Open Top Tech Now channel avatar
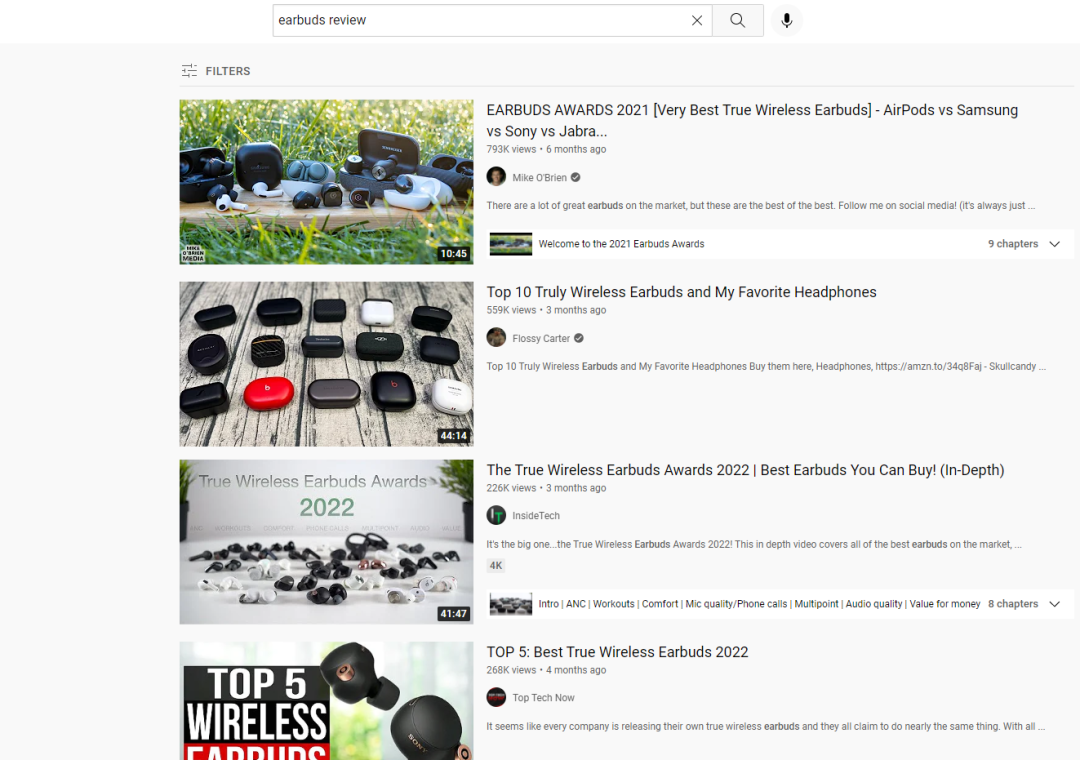Viewport: 1080px width, 760px height. click(x=496, y=697)
